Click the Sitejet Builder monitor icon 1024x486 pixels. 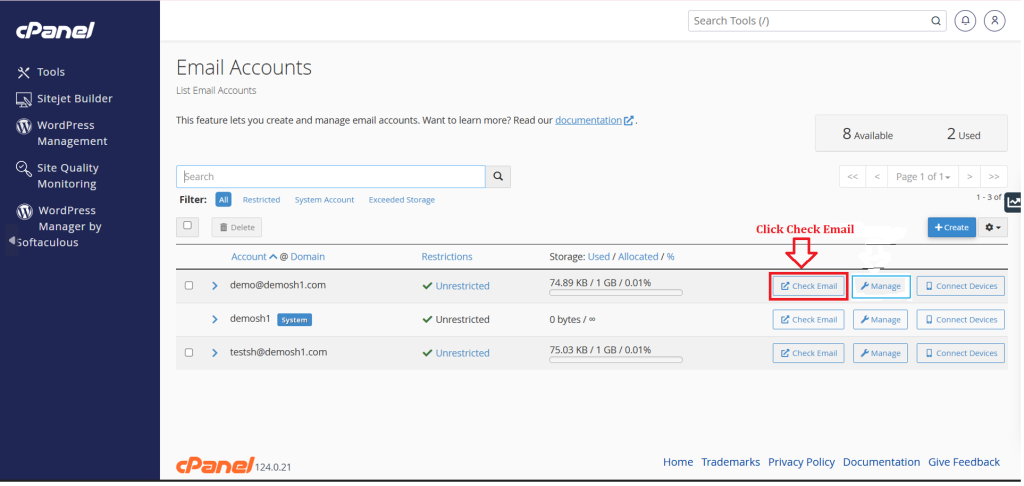[x=24, y=99]
